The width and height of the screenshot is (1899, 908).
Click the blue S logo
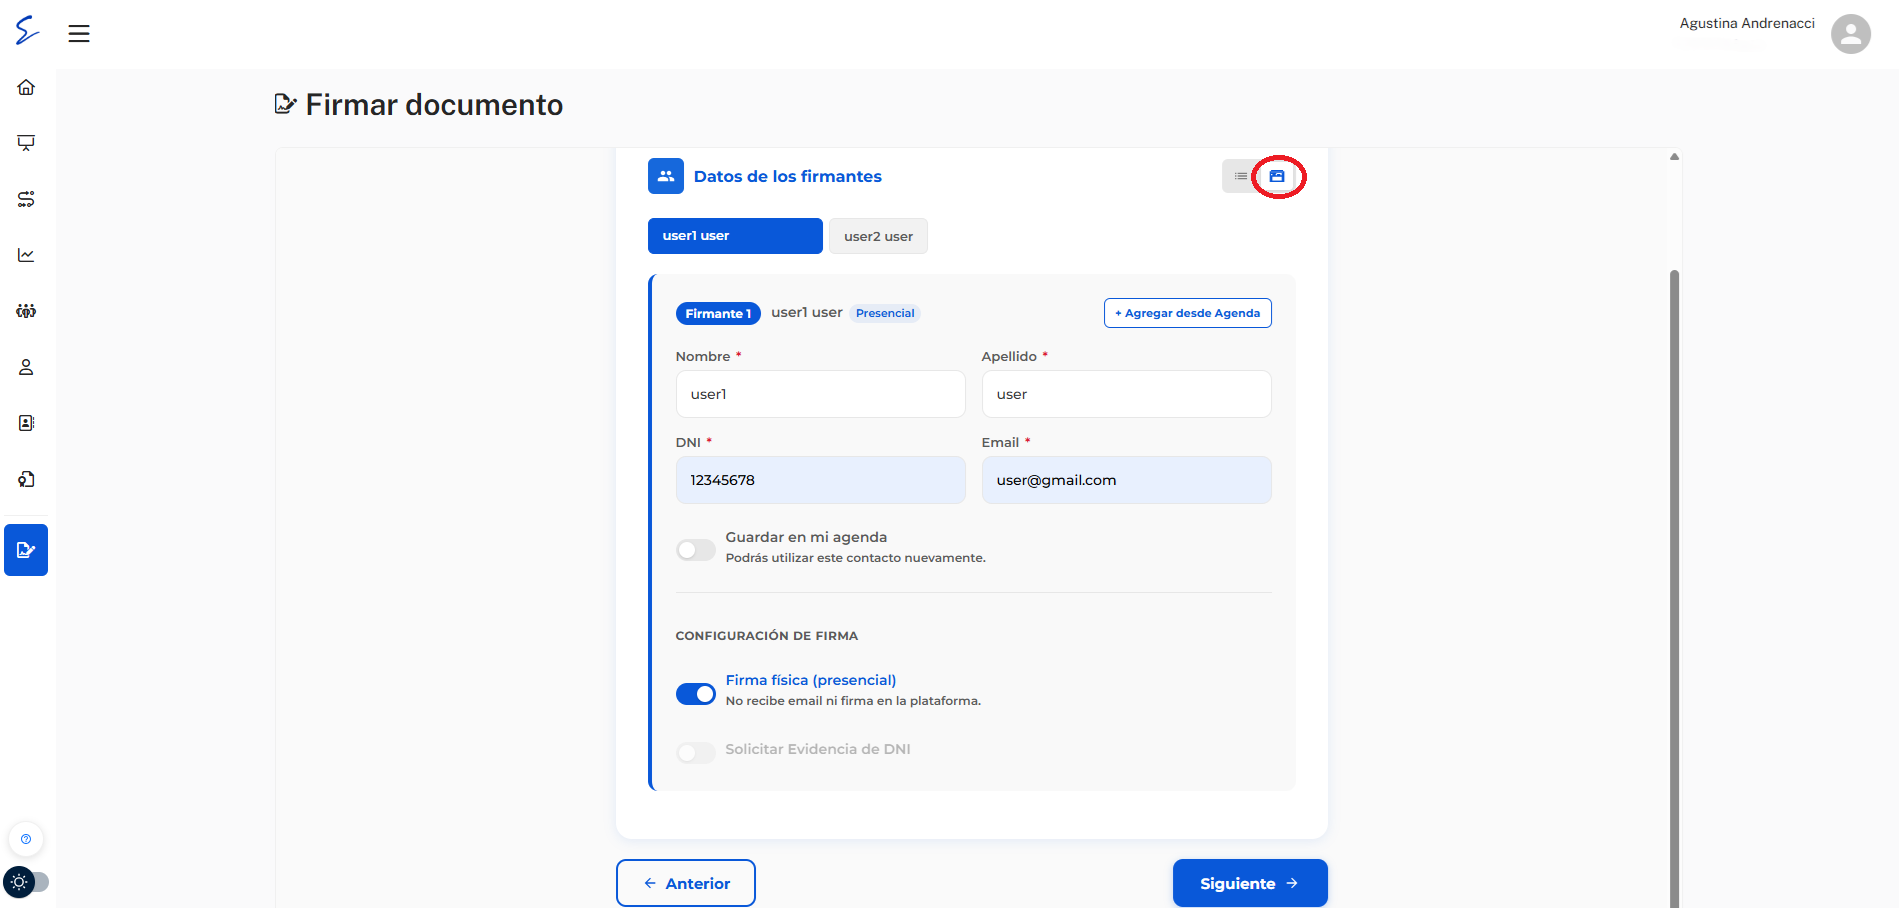pyautogui.click(x=27, y=31)
